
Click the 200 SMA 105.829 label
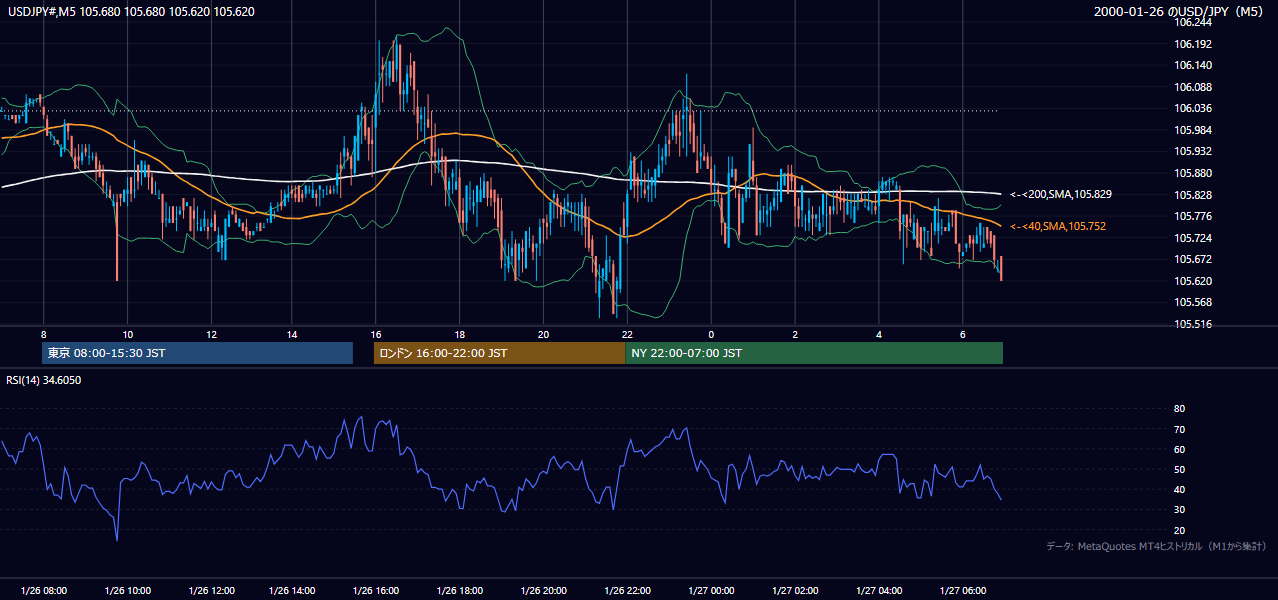coord(1061,194)
